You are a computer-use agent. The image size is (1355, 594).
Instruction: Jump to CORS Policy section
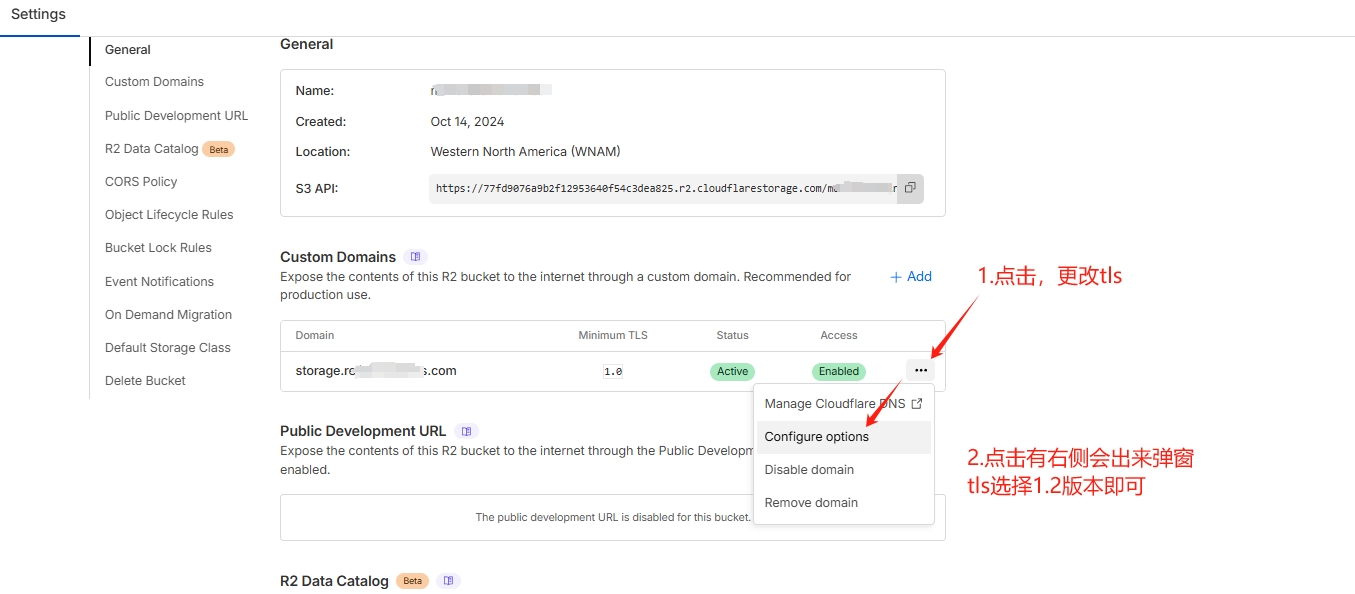(141, 182)
